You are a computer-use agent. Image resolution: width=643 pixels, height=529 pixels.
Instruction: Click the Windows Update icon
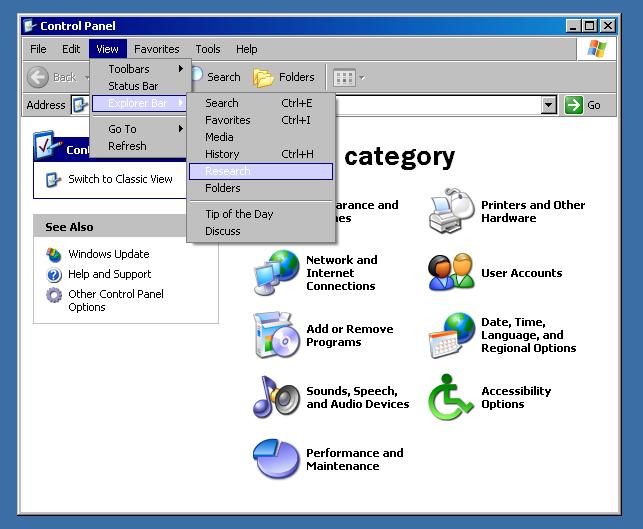coord(54,254)
